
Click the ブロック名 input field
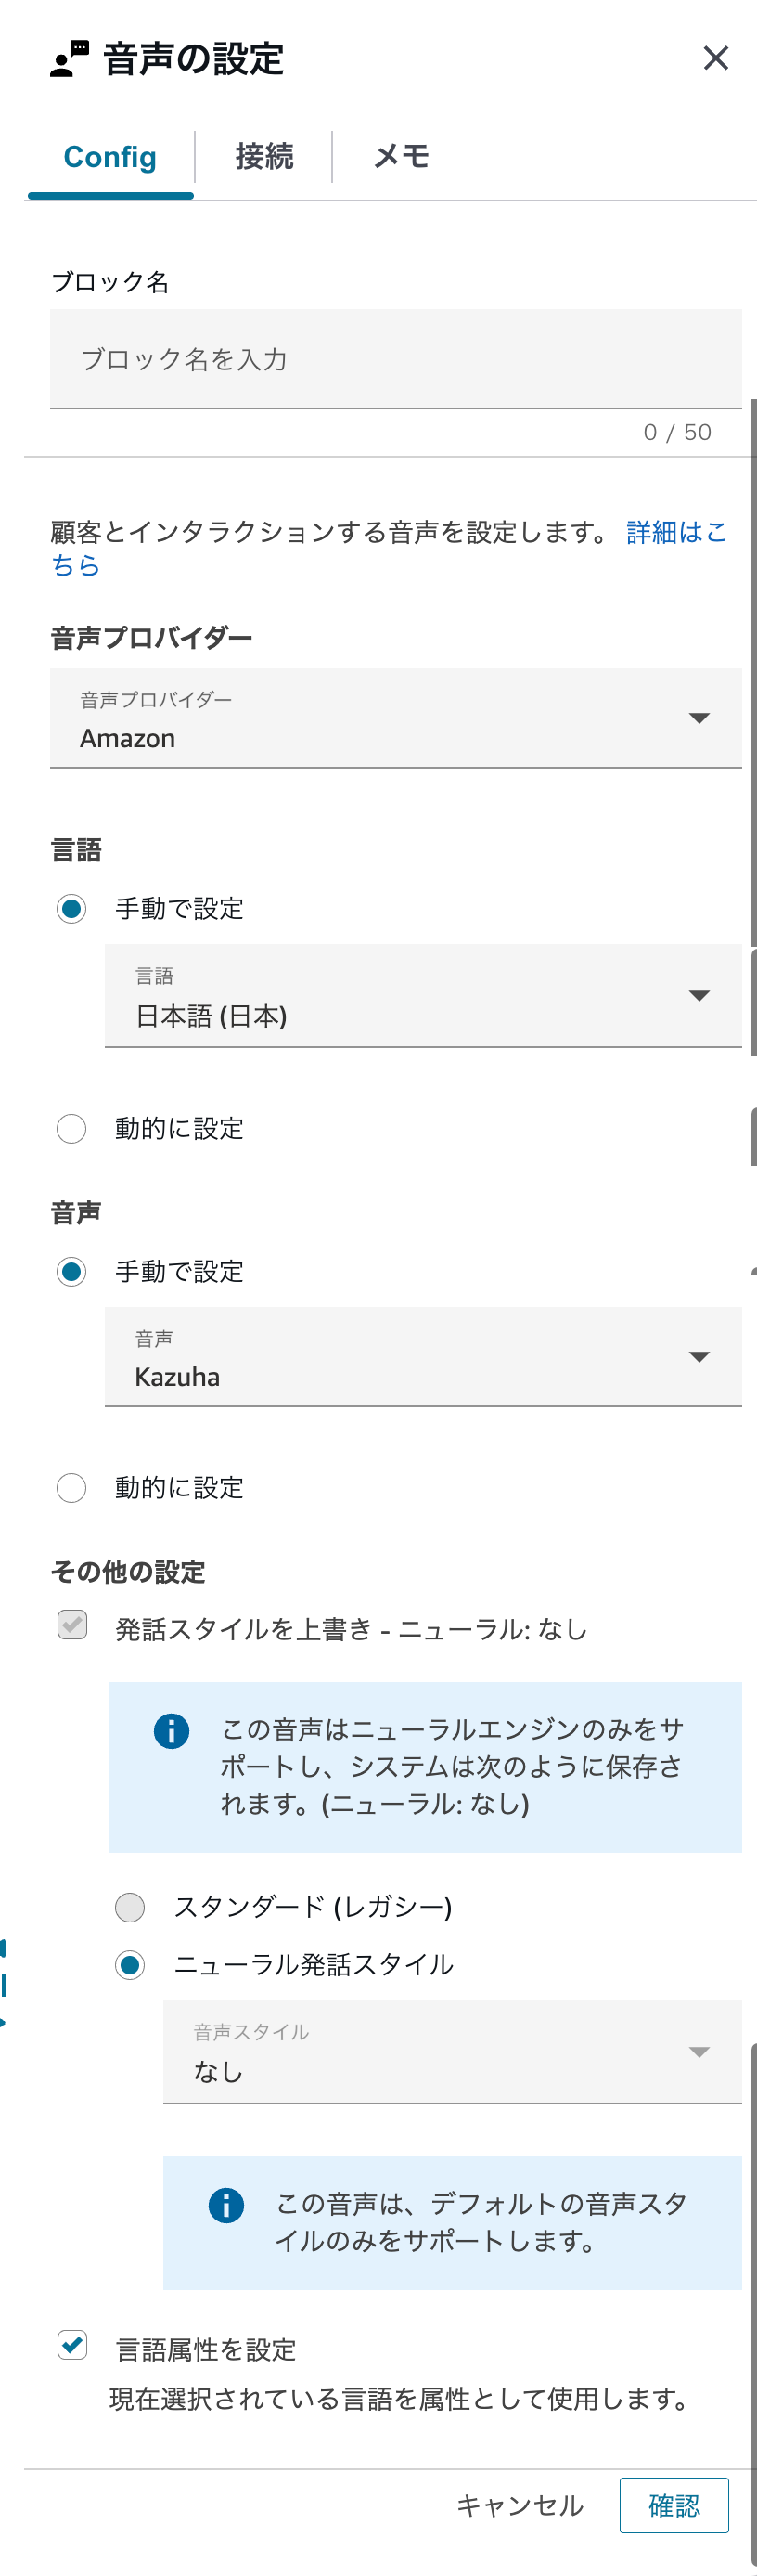395,359
